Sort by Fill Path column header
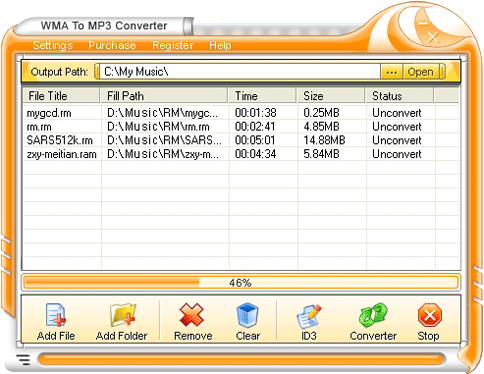The image size is (484, 374). coord(164,96)
